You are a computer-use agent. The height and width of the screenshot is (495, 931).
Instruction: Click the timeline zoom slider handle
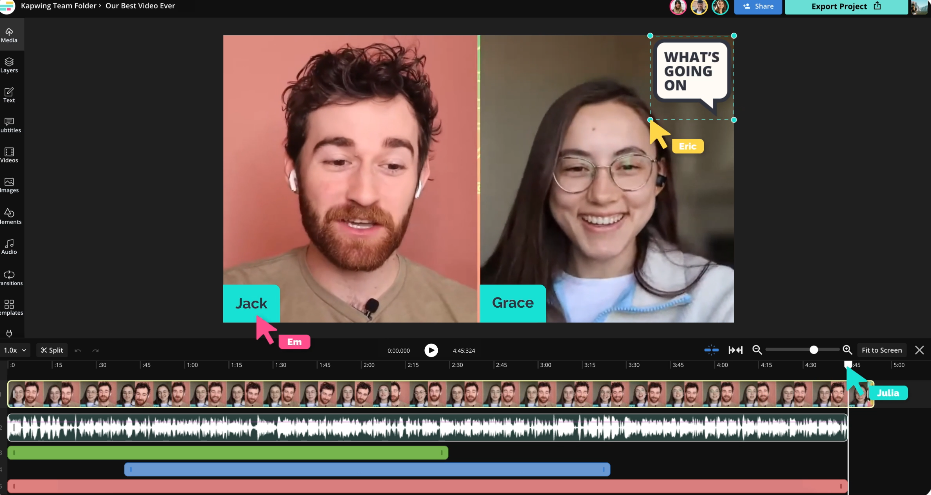point(814,350)
